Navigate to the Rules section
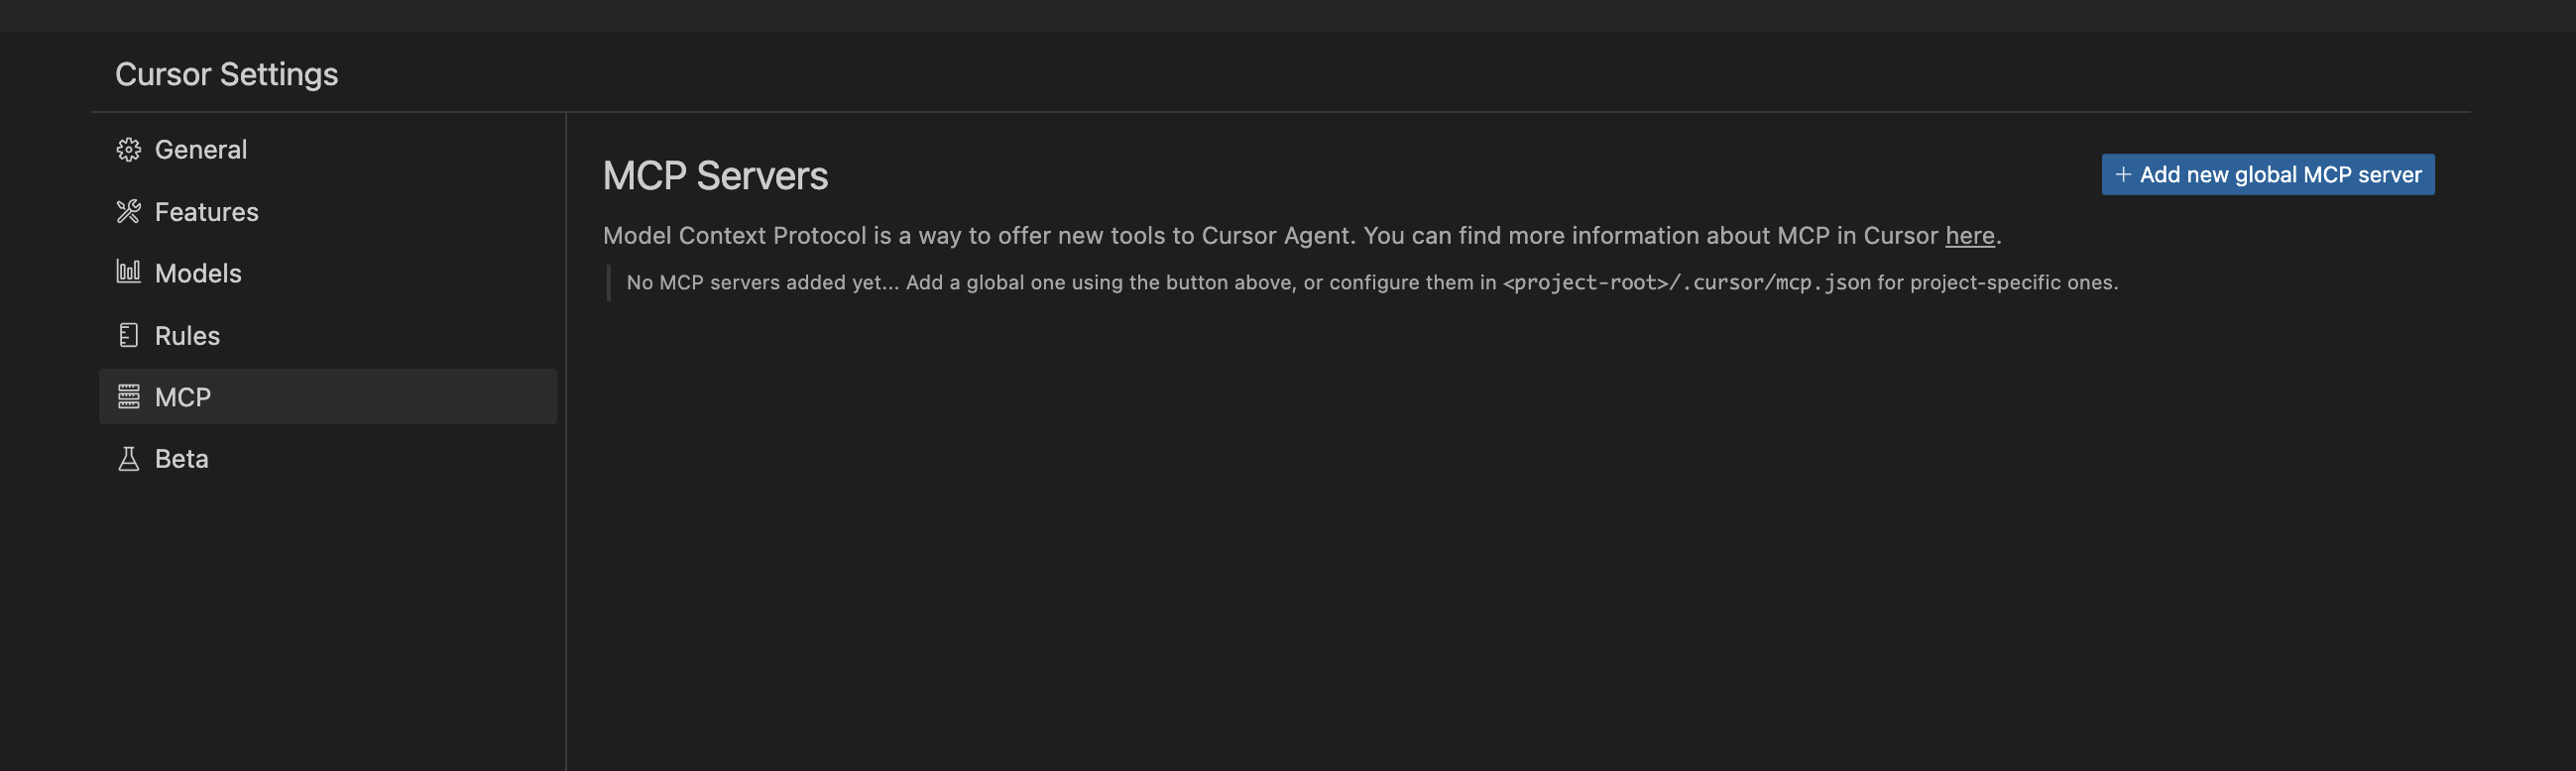The height and width of the screenshot is (771, 2576). [x=187, y=335]
